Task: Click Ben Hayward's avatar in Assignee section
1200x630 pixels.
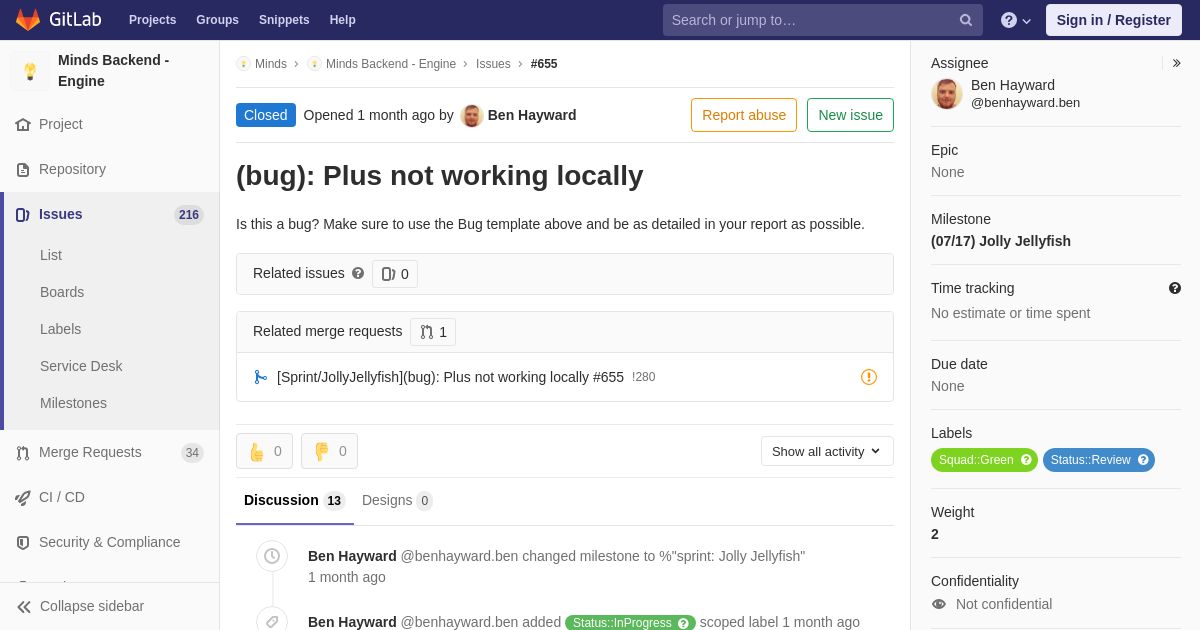Action: (x=947, y=94)
